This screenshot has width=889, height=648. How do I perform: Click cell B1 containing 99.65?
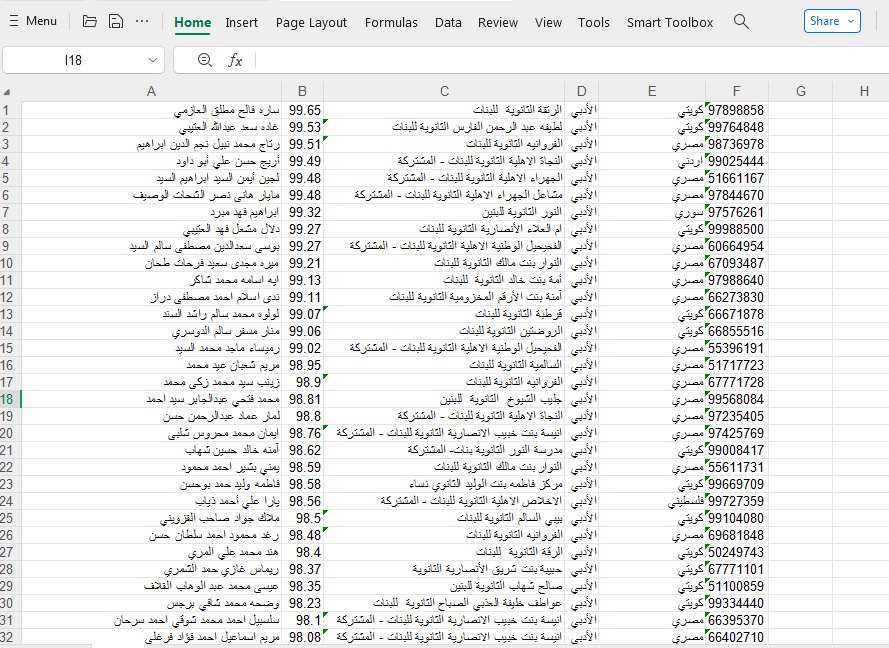pyautogui.click(x=302, y=110)
